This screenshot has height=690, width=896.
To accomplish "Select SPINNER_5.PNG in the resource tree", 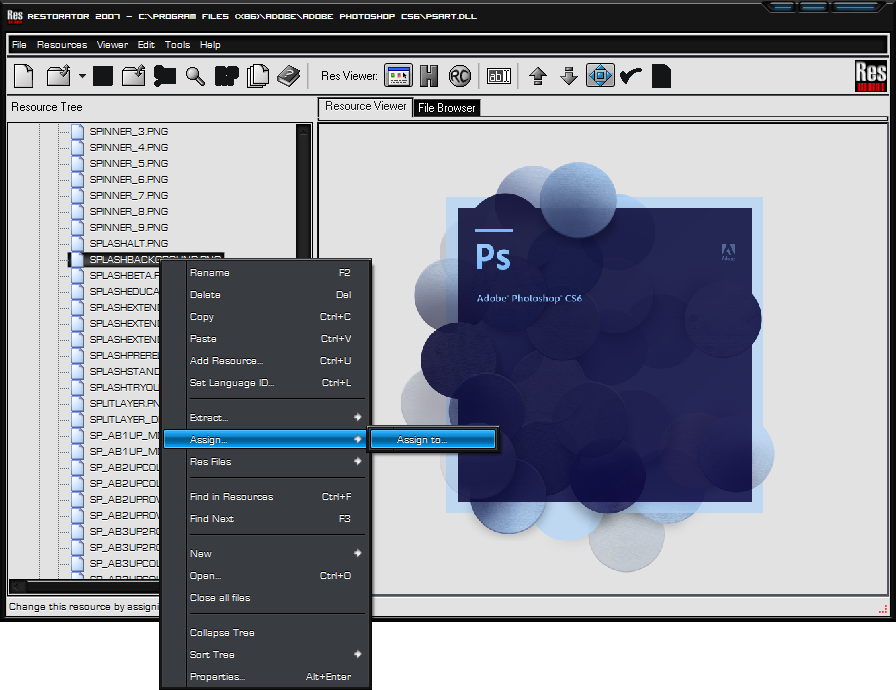I will point(129,163).
